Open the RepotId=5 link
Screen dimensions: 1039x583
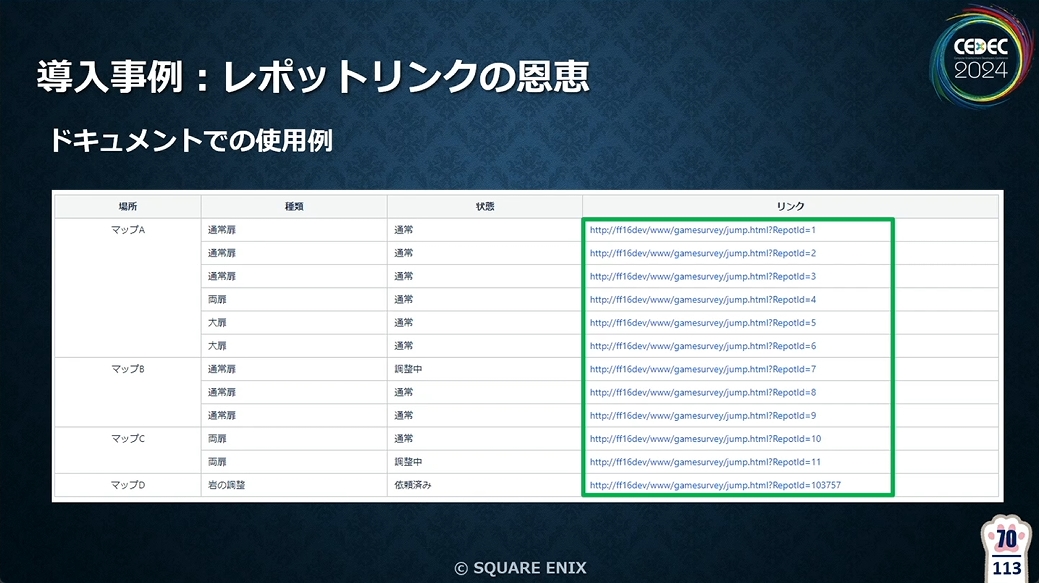702,323
